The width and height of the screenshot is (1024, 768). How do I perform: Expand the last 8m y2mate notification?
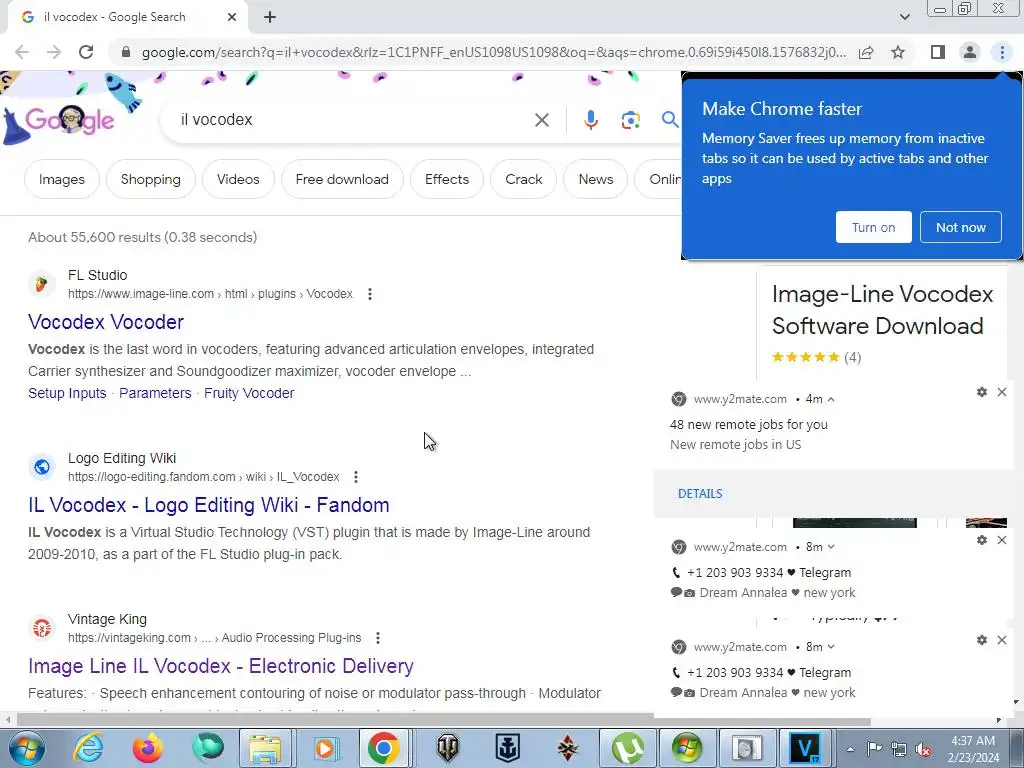(x=831, y=647)
